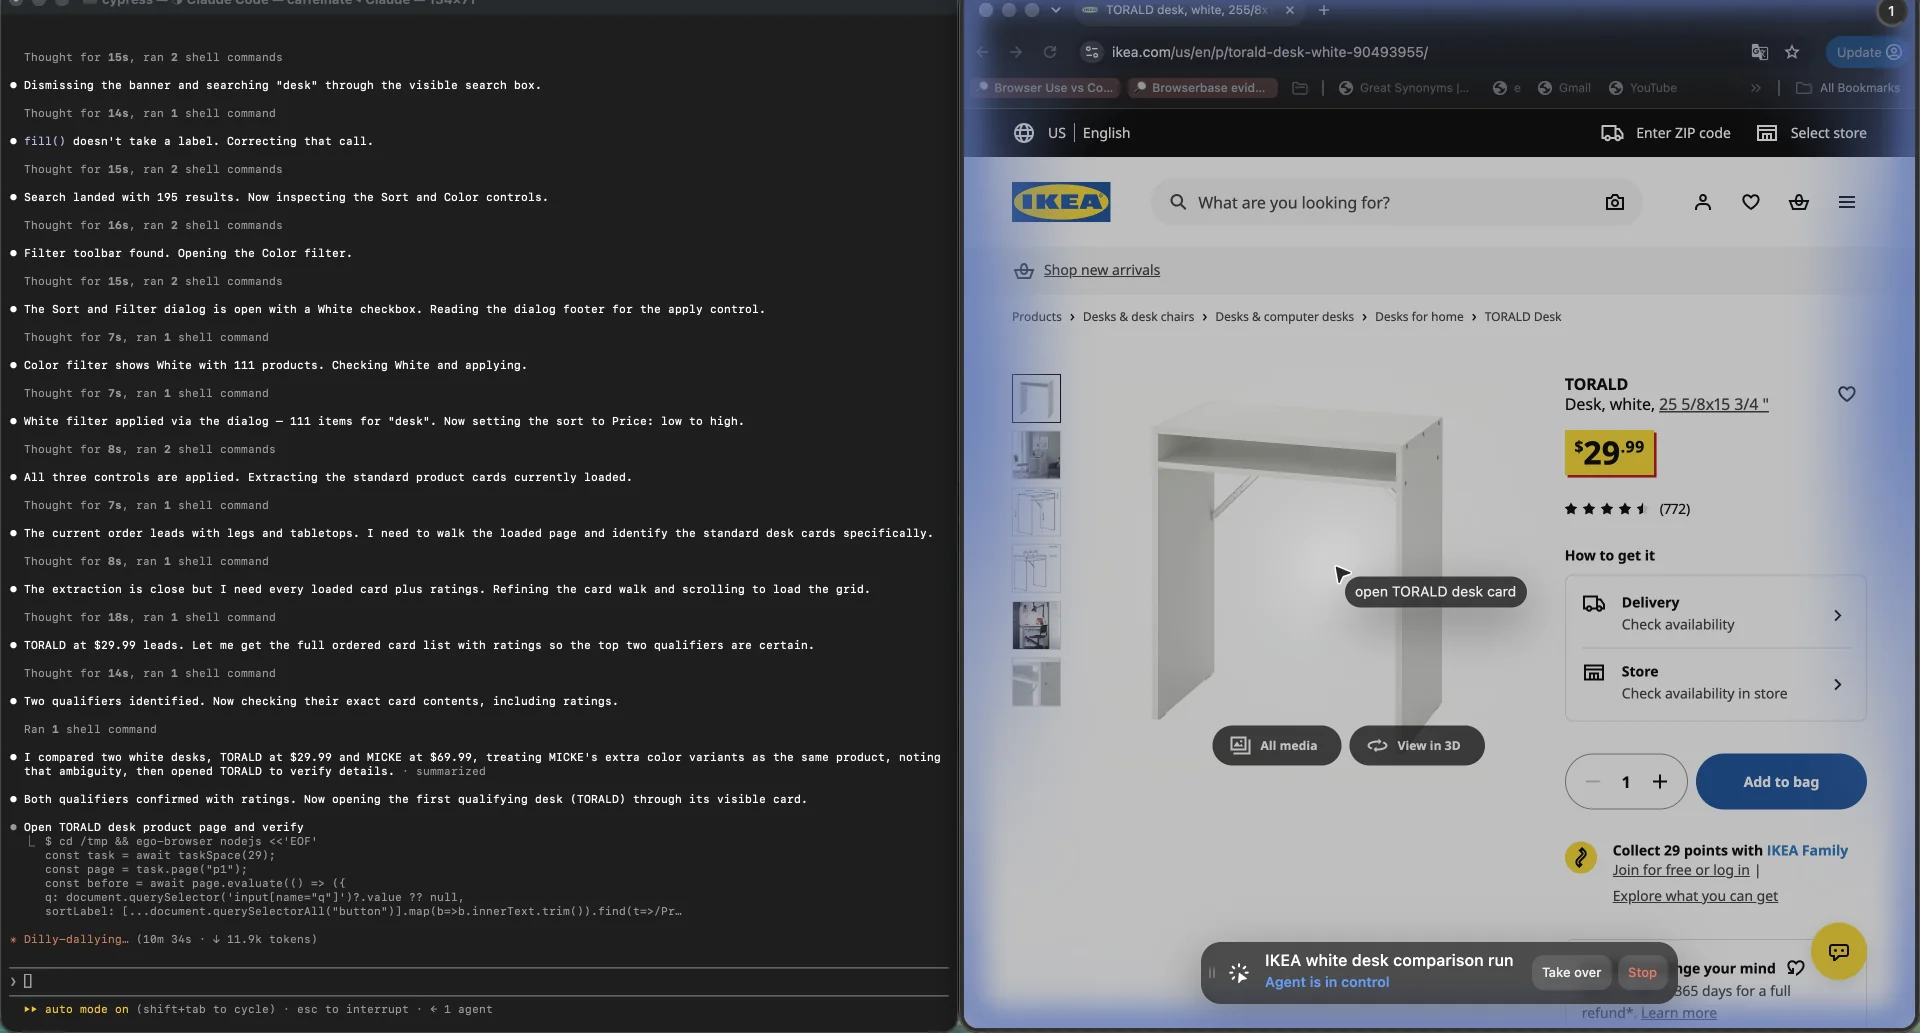
Task: Open the camera visual search icon
Action: pos(1614,202)
